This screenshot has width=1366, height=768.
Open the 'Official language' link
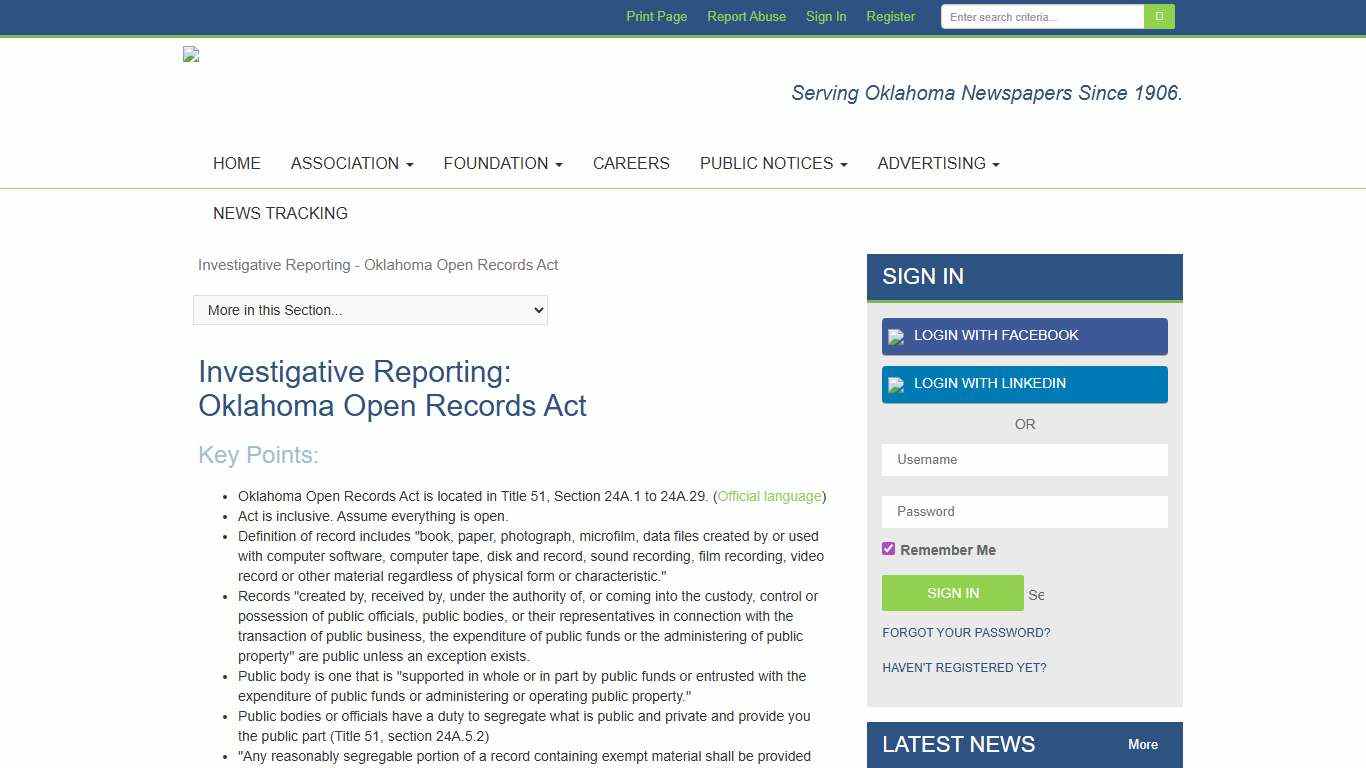point(768,496)
